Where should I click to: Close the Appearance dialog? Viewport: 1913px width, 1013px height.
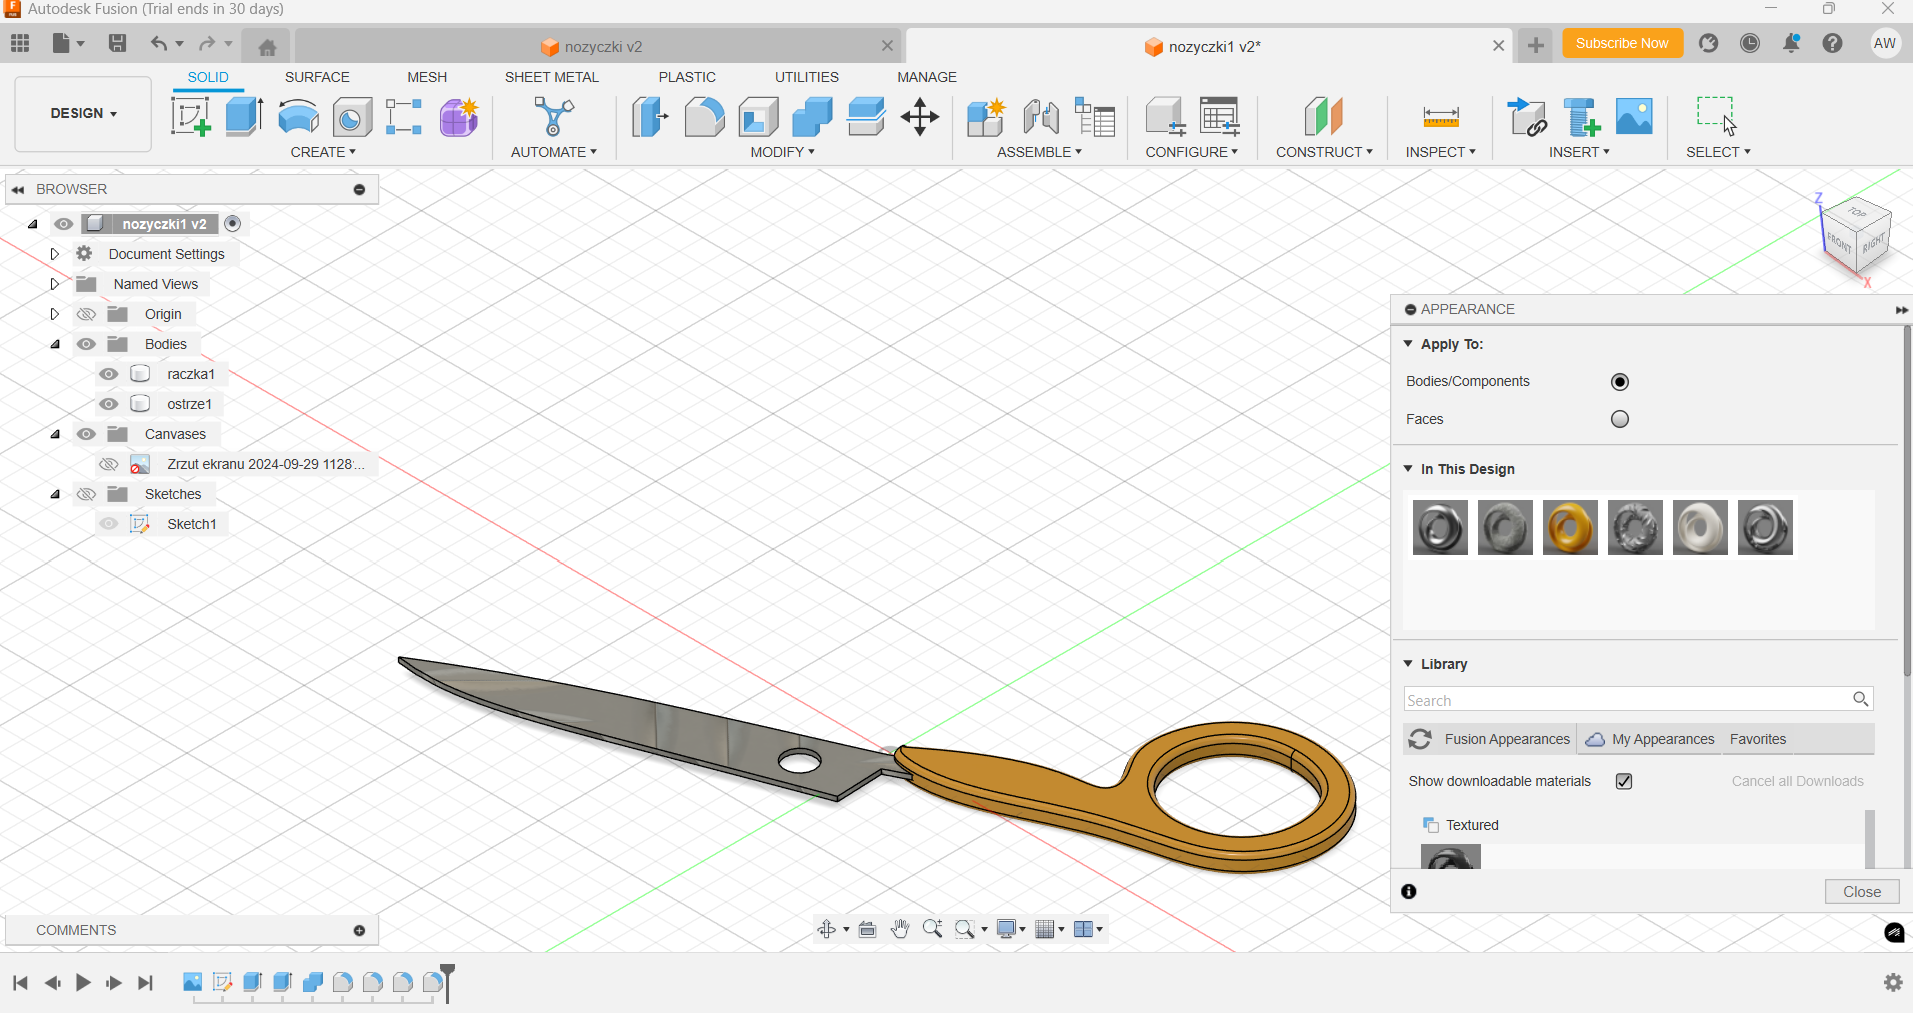tap(1862, 892)
